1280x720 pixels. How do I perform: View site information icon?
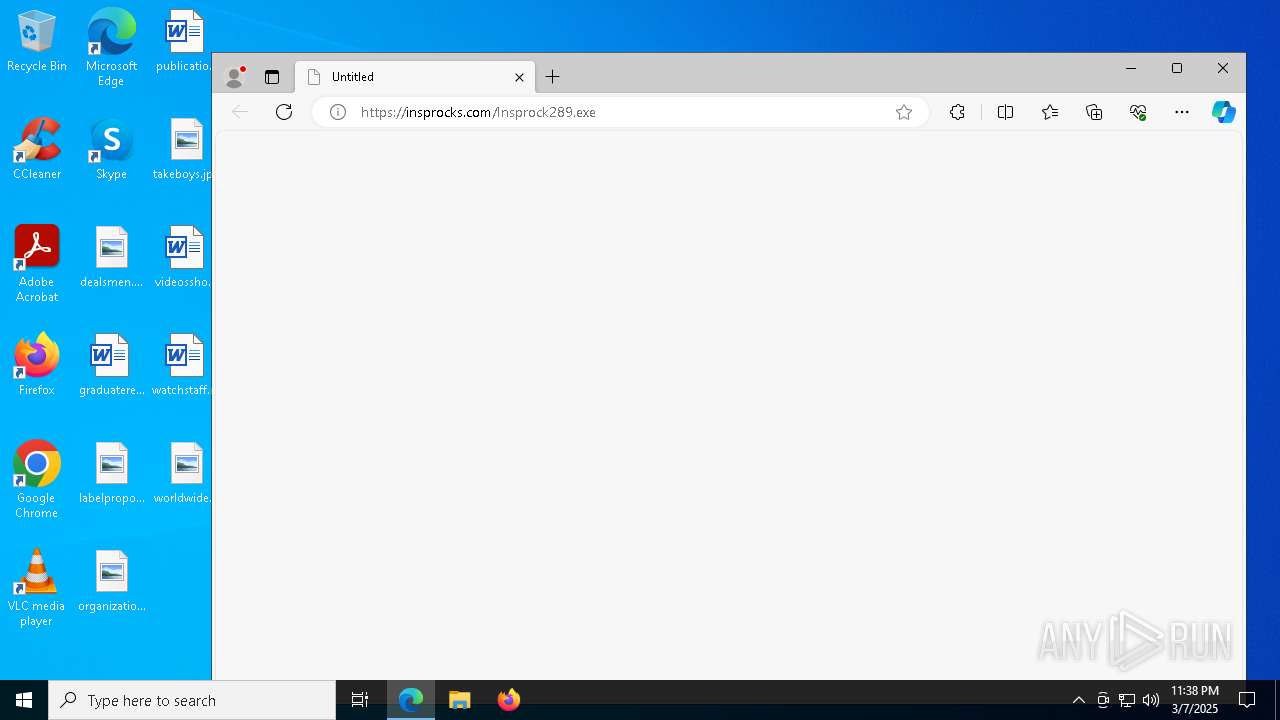coord(338,112)
